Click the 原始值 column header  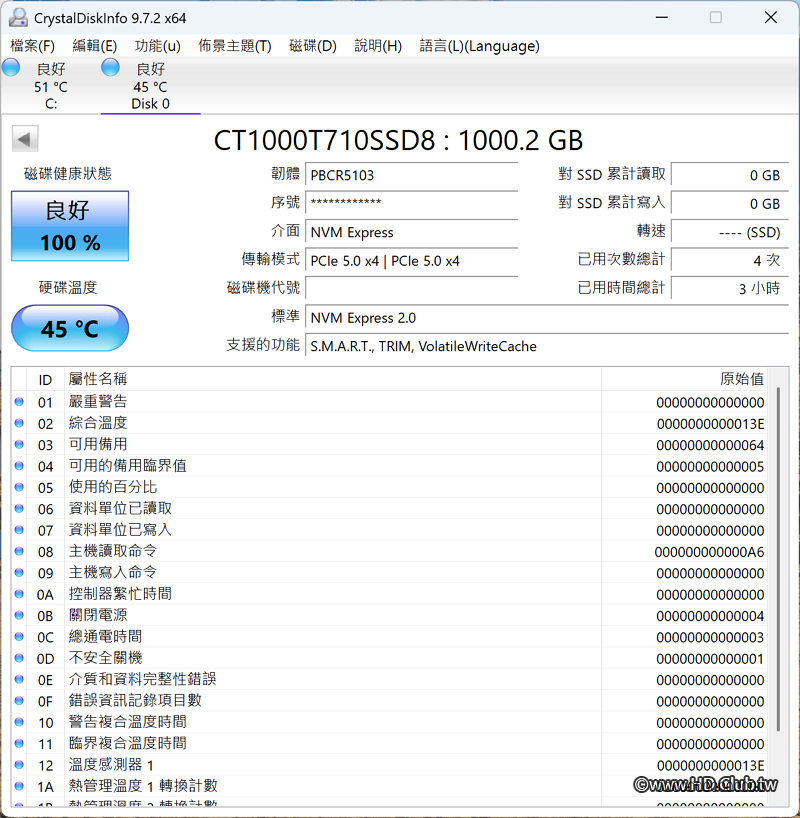(684, 379)
